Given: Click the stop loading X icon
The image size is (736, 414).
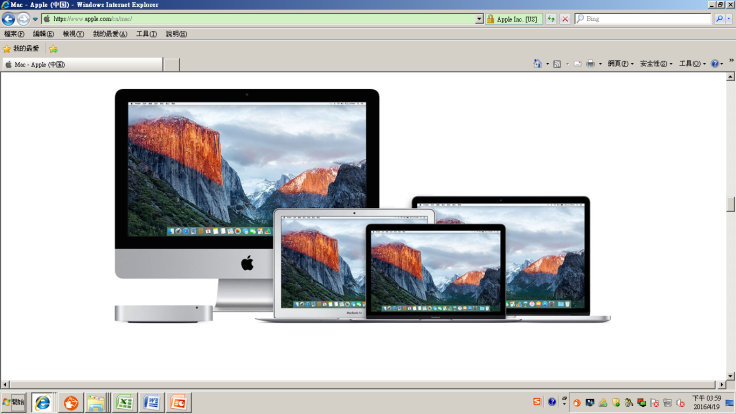Looking at the screenshot, I should pos(565,19).
